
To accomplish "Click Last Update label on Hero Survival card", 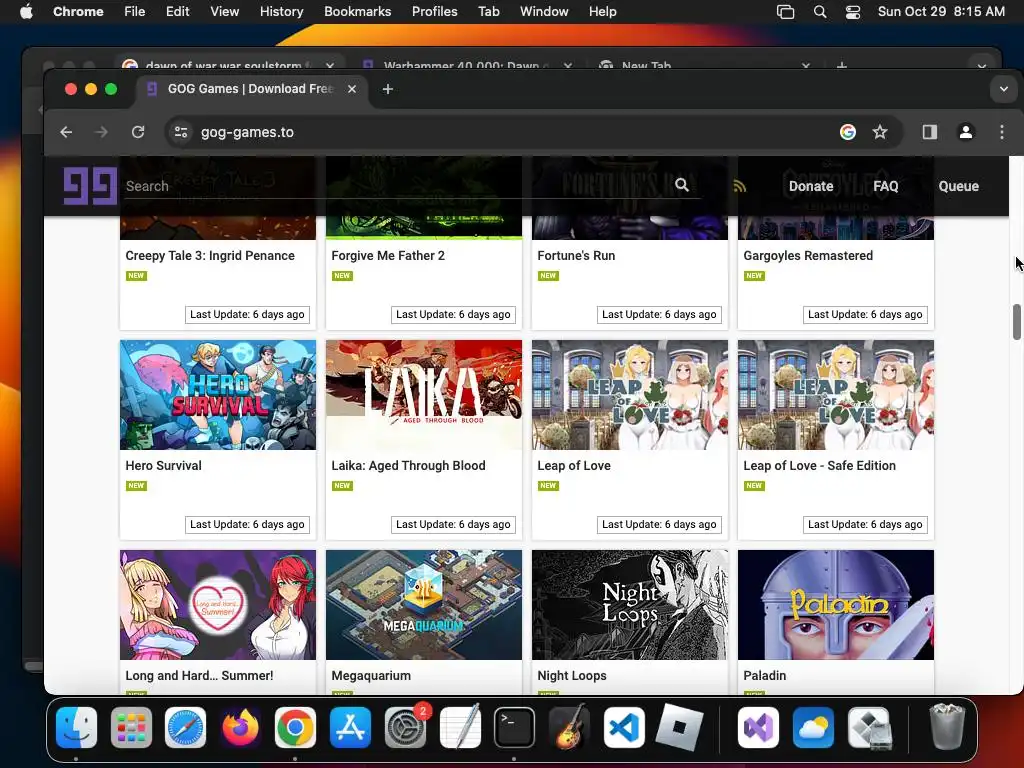I will pos(248,524).
